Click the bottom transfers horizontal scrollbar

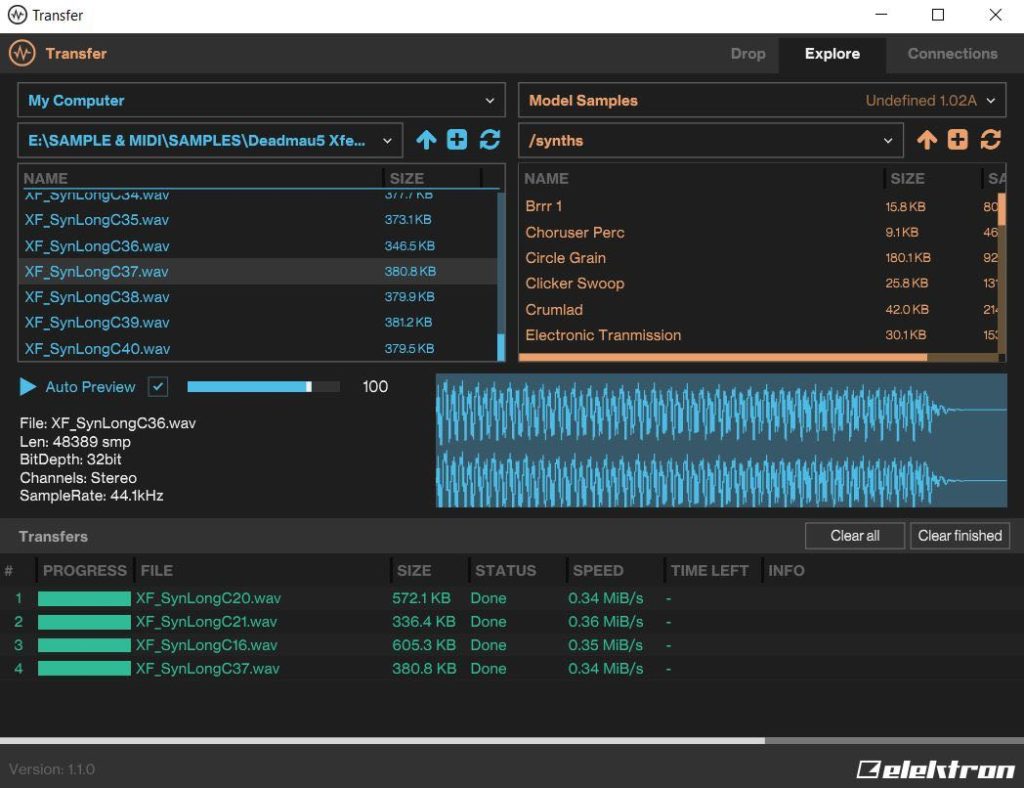point(382,740)
